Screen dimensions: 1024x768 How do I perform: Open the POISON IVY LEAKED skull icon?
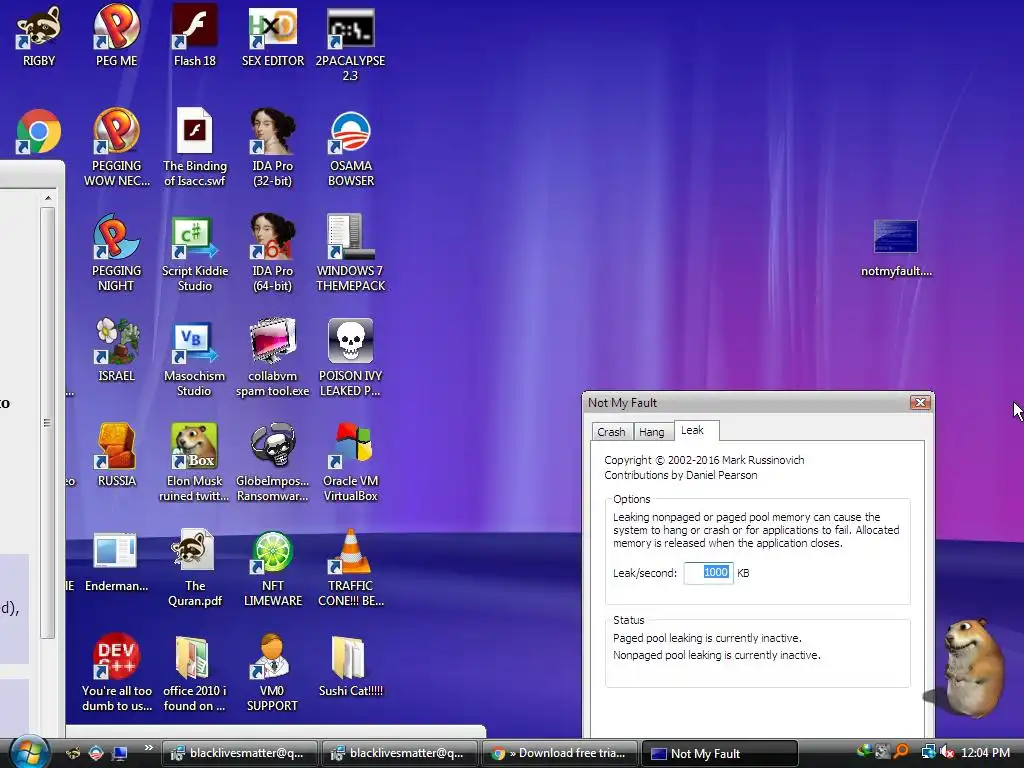point(350,358)
